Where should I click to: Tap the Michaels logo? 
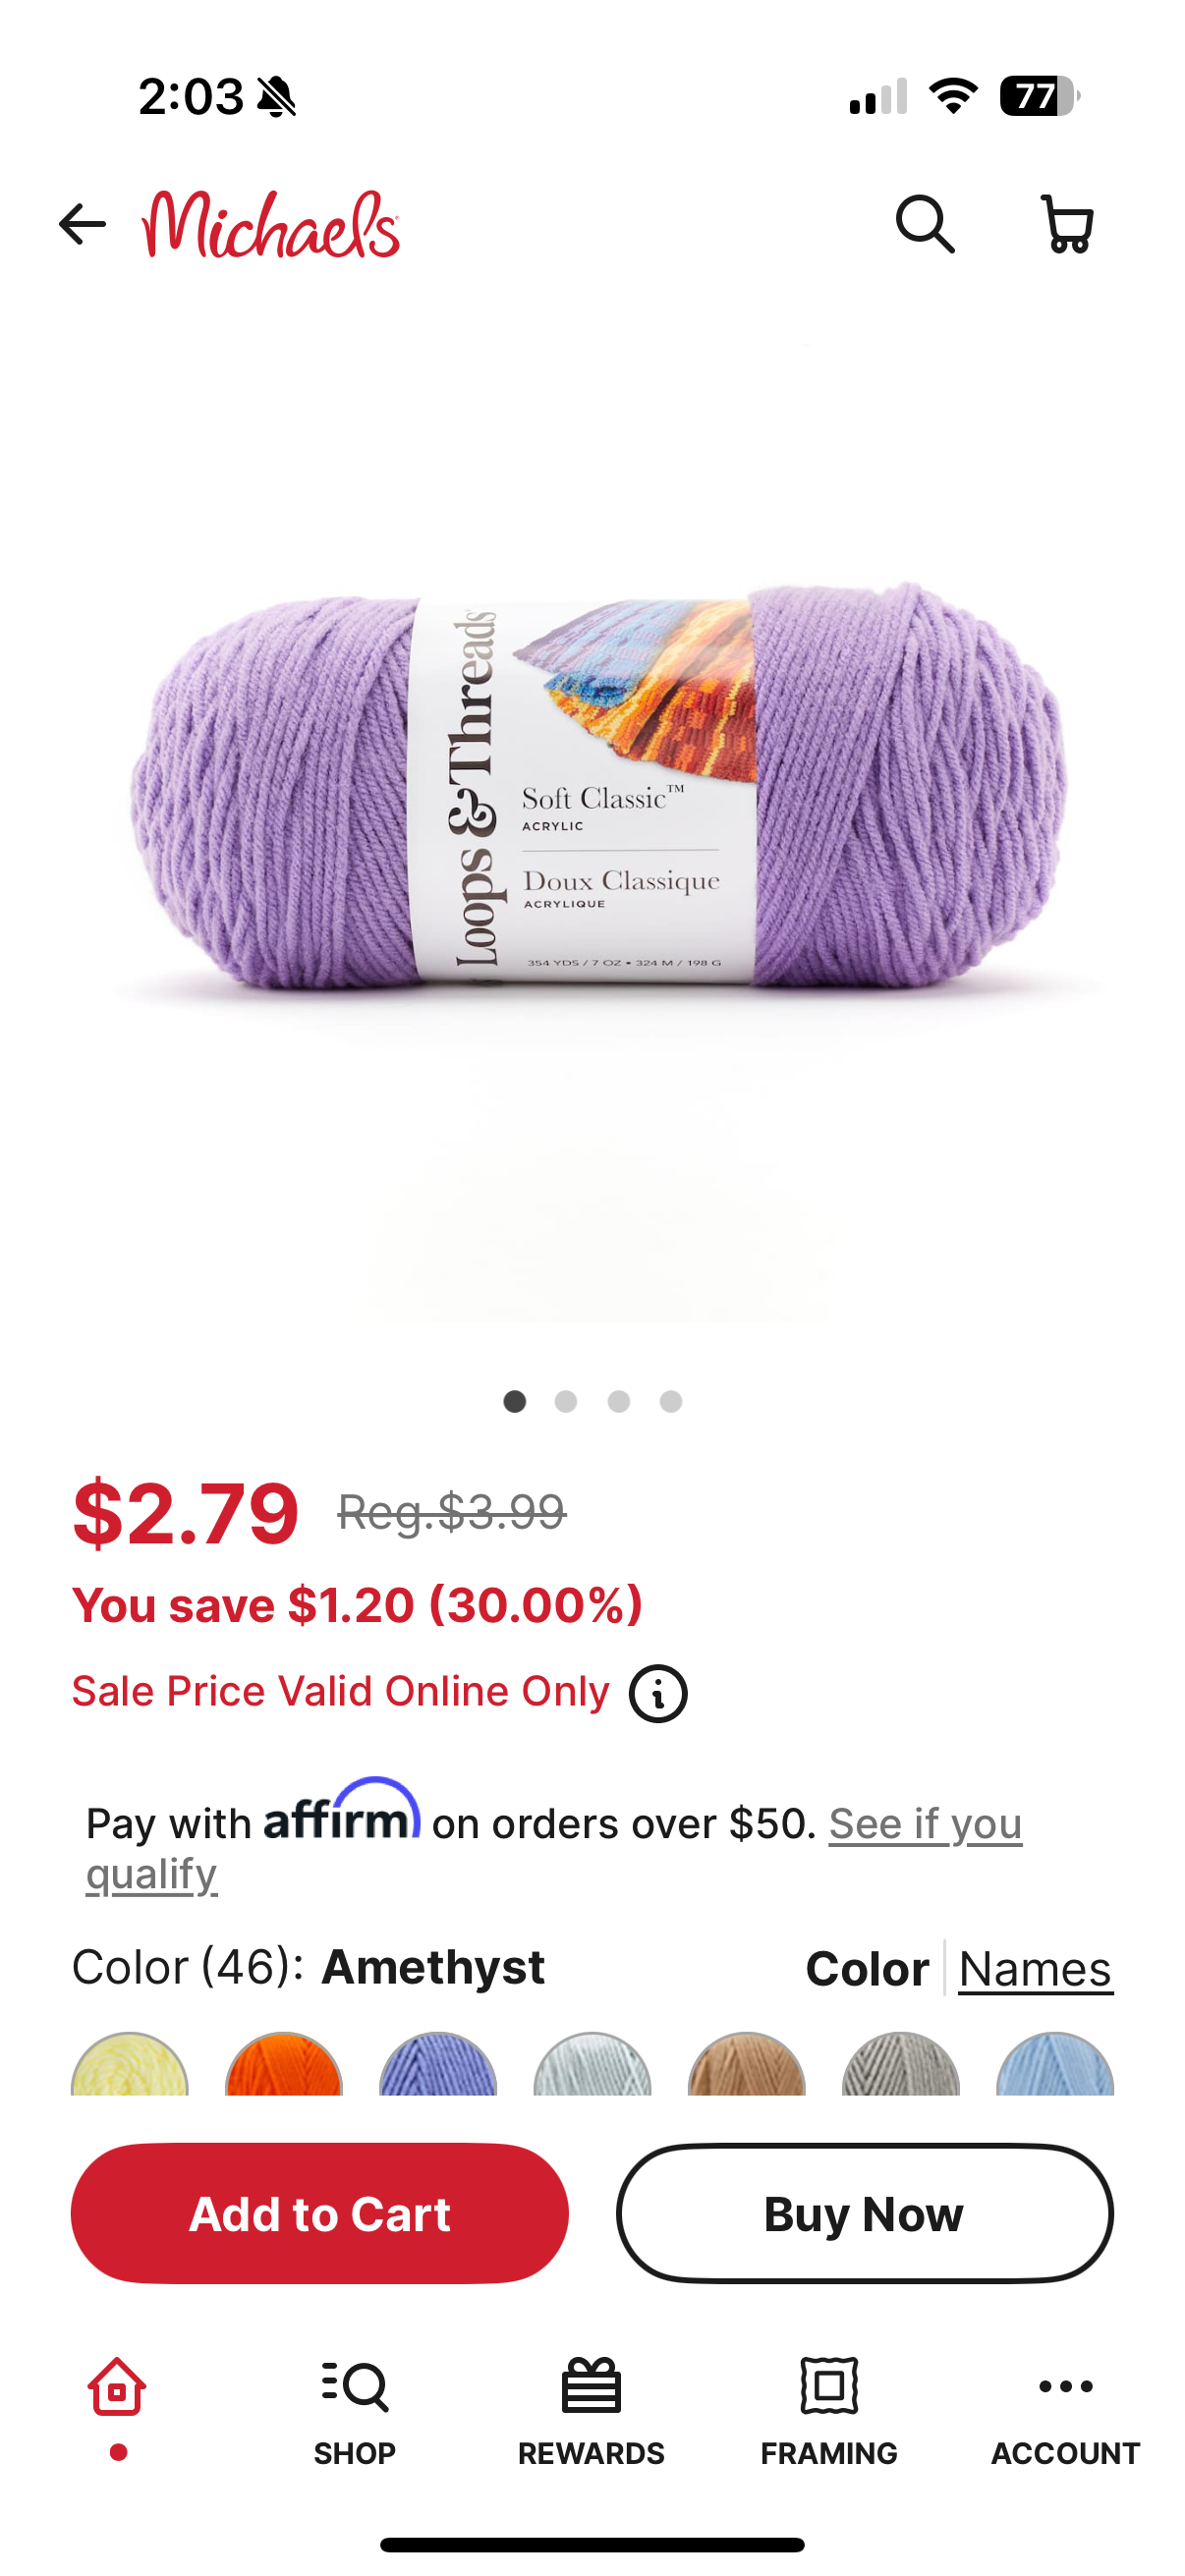tap(271, 224)
